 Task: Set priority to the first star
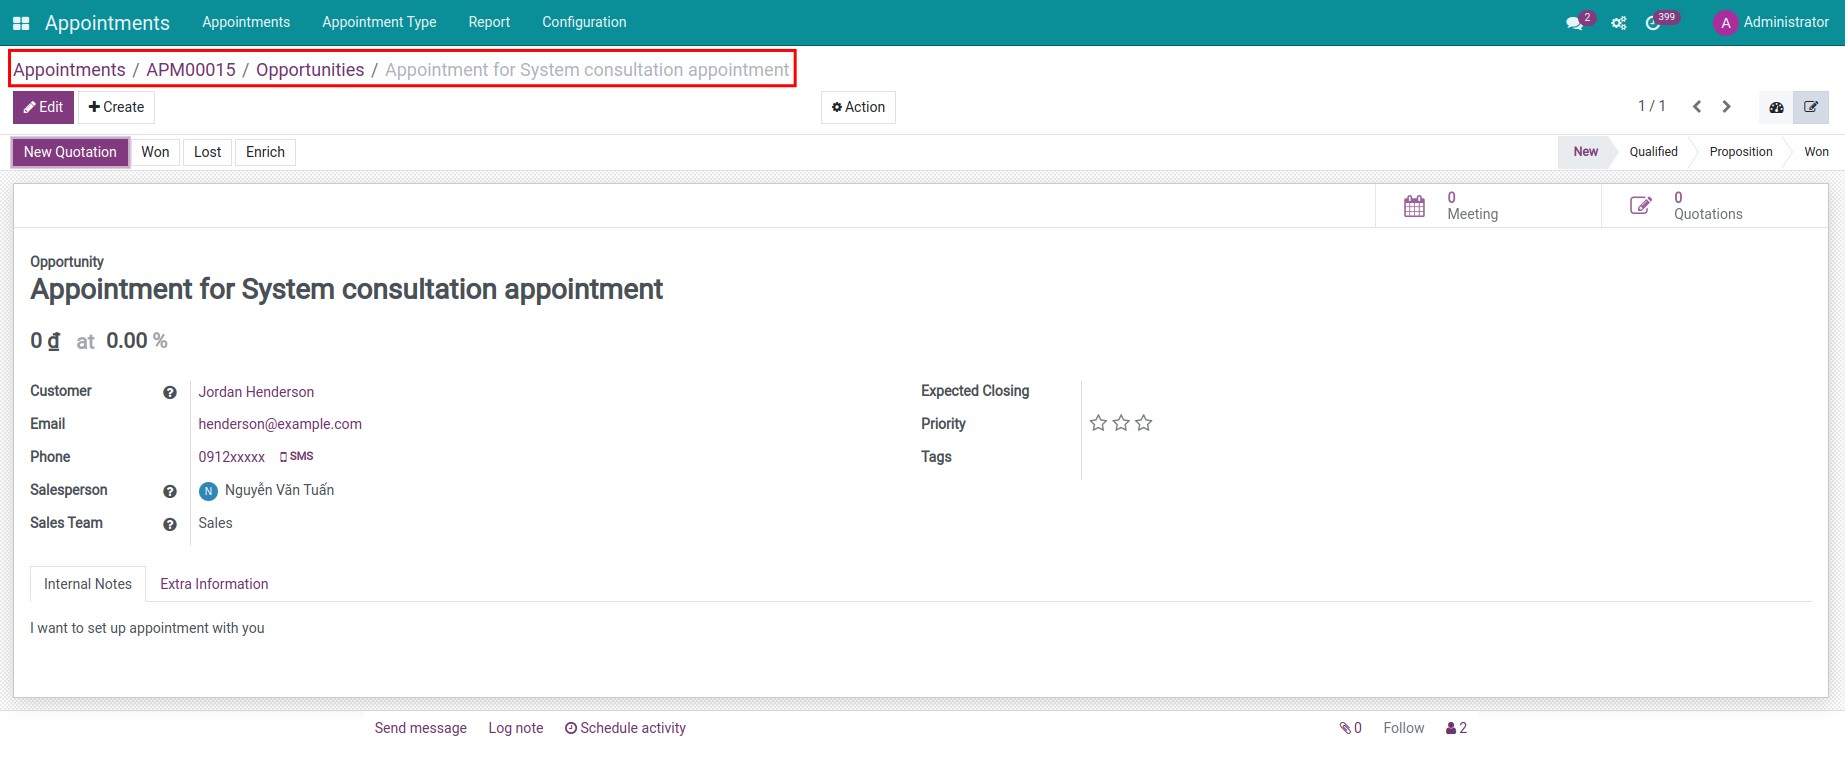click(1098, 423)
